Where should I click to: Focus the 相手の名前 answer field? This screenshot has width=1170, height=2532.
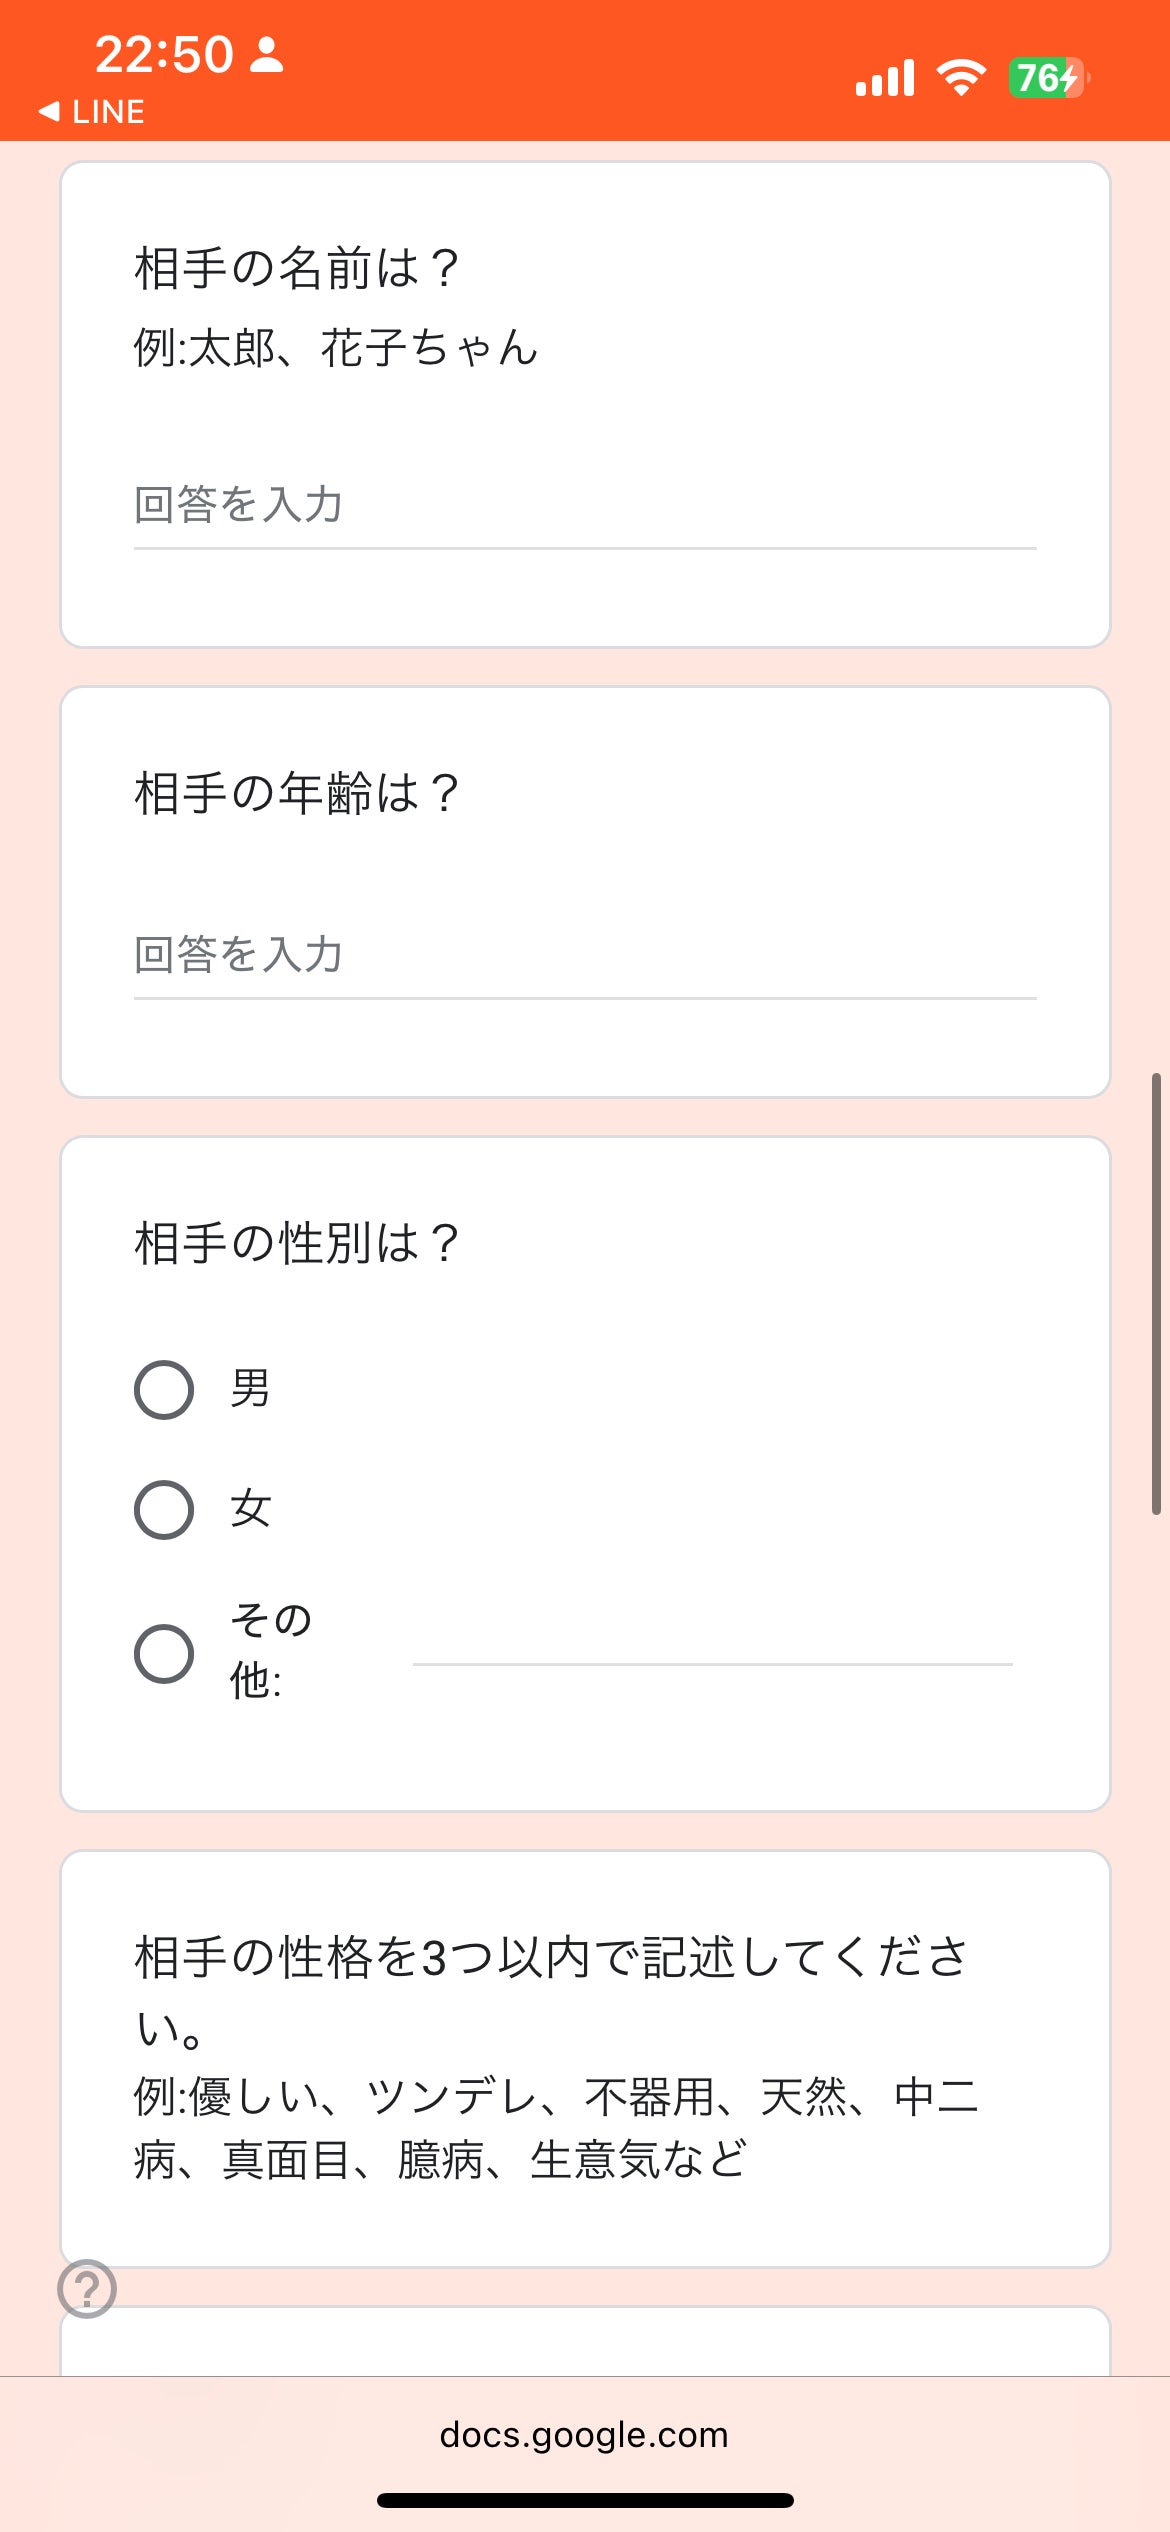click(585, 506)
